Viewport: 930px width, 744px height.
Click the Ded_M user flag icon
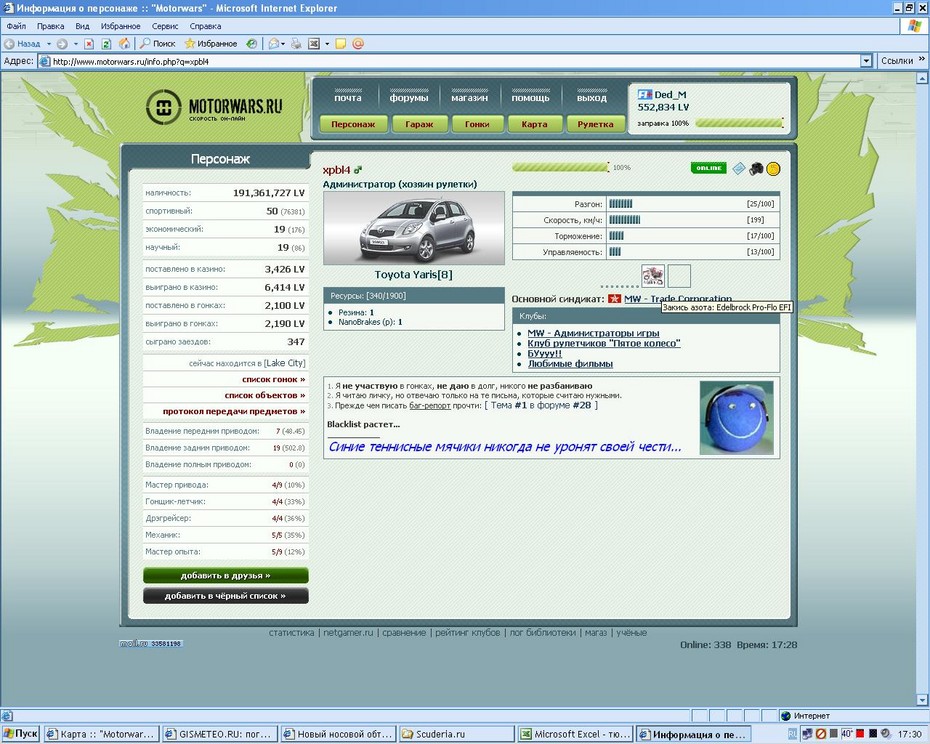[x=644, y=94]
